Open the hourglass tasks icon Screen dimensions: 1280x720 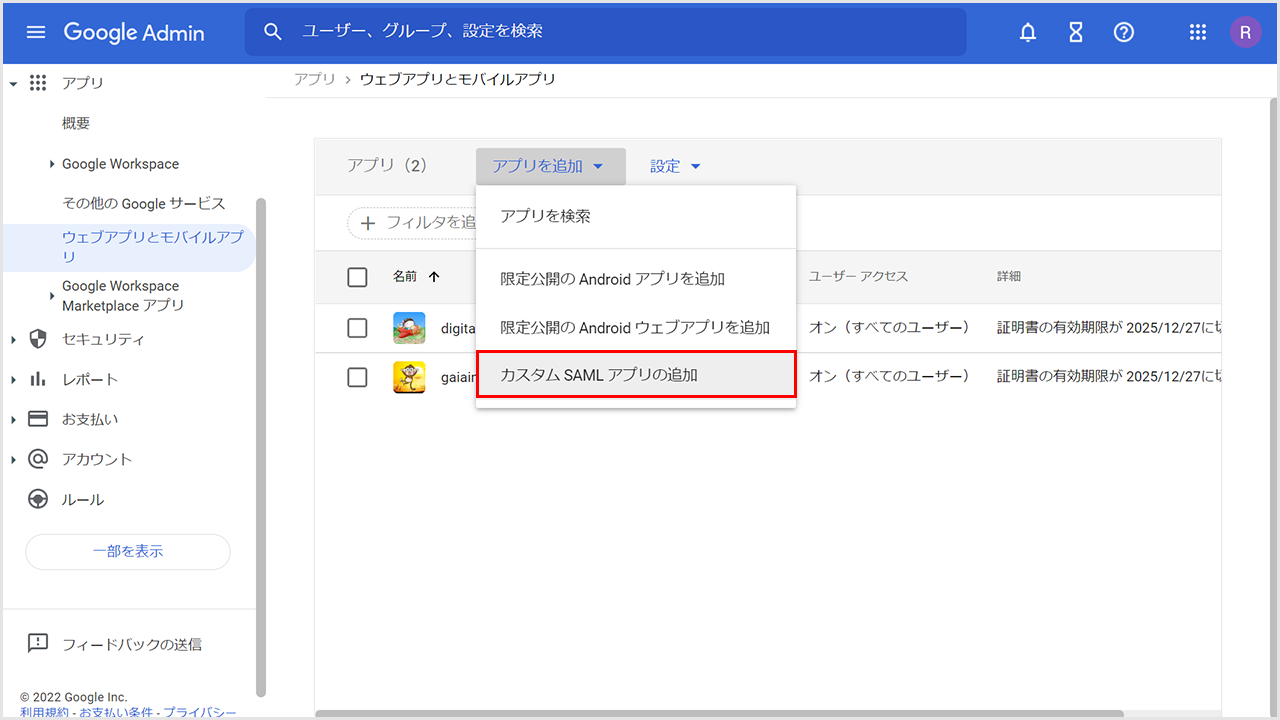point(1076,32)
